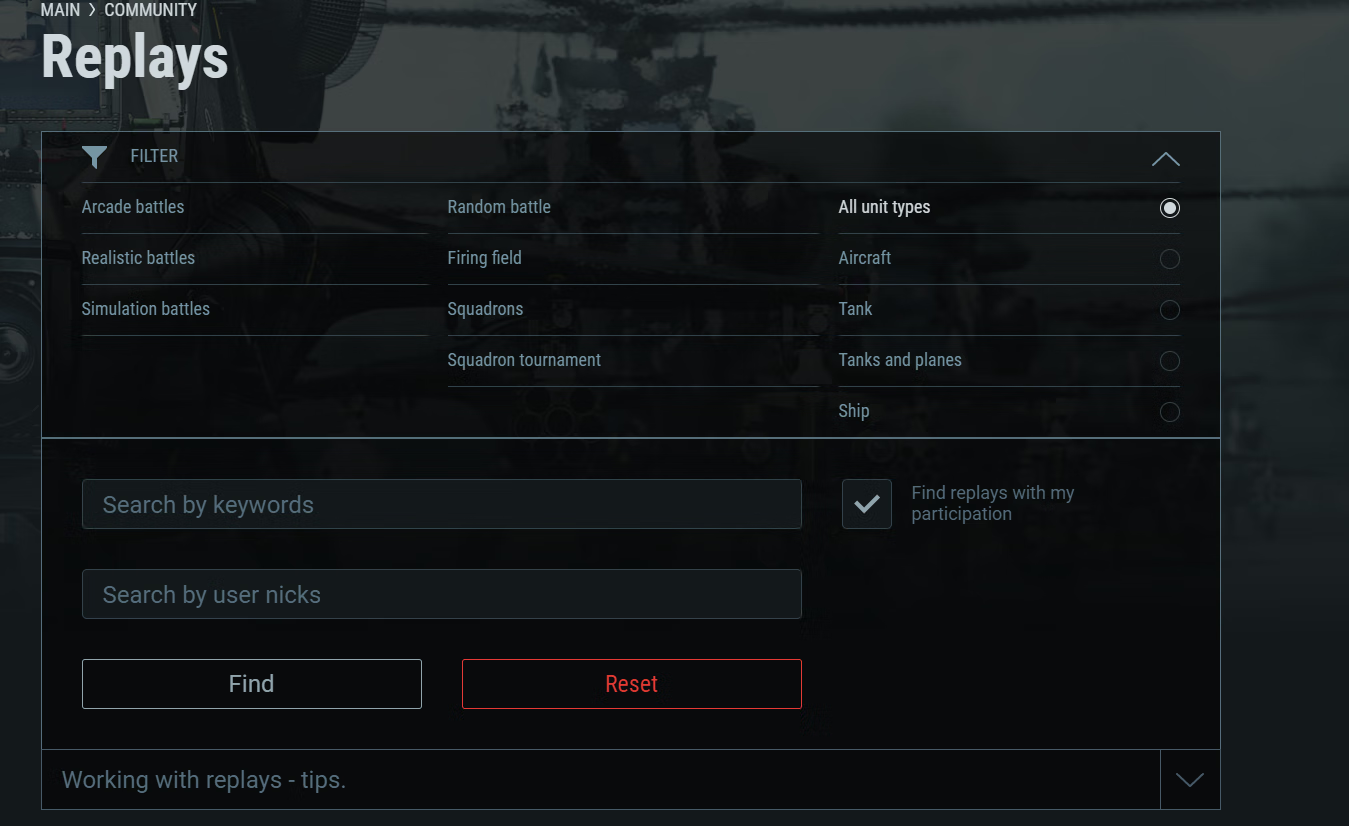This screenshot has width=1349, height=826.
Task: Filter by Realistic battles
Action: point(138,258)
